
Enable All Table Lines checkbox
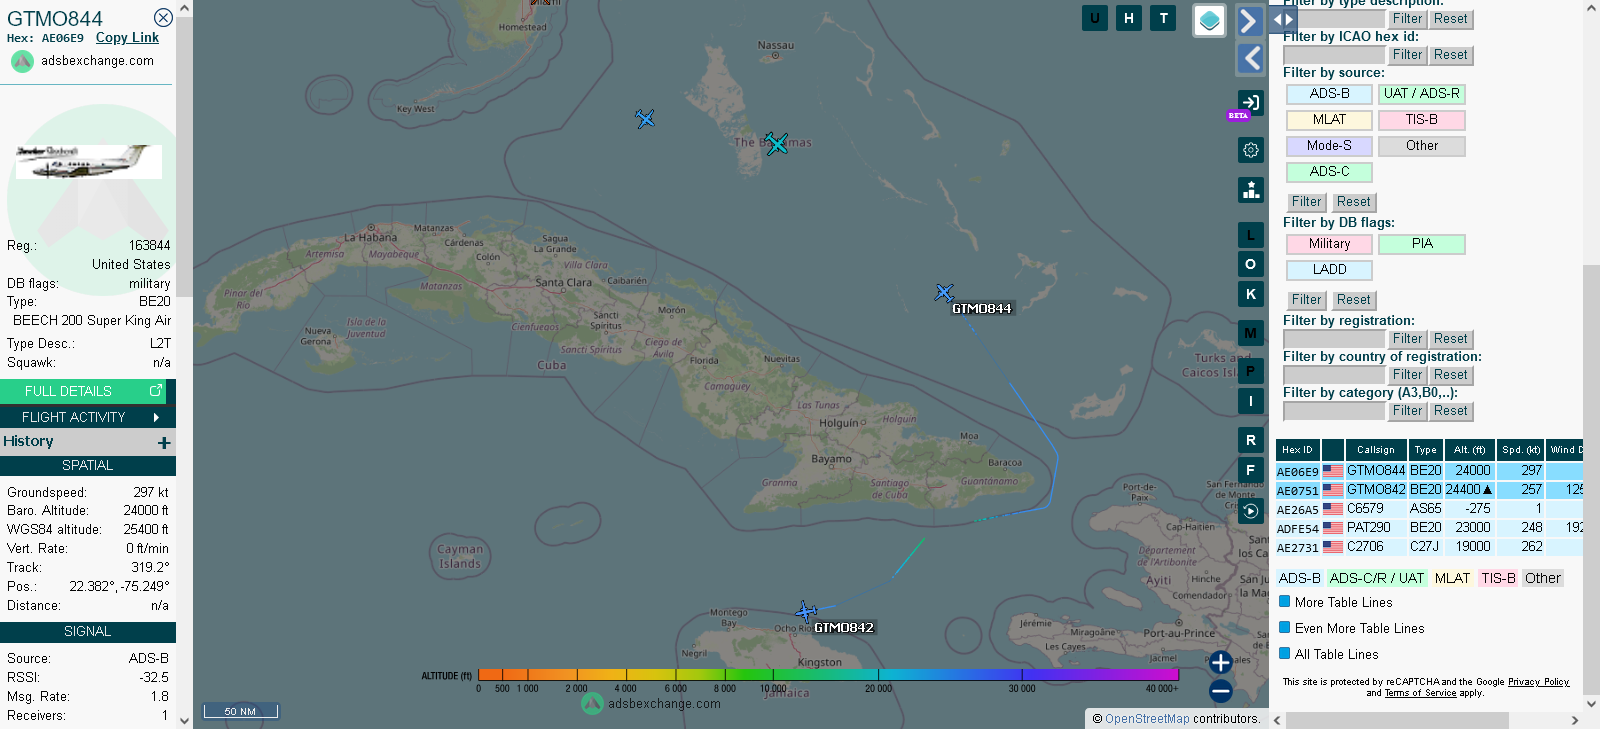click(x=1285, y=654)
